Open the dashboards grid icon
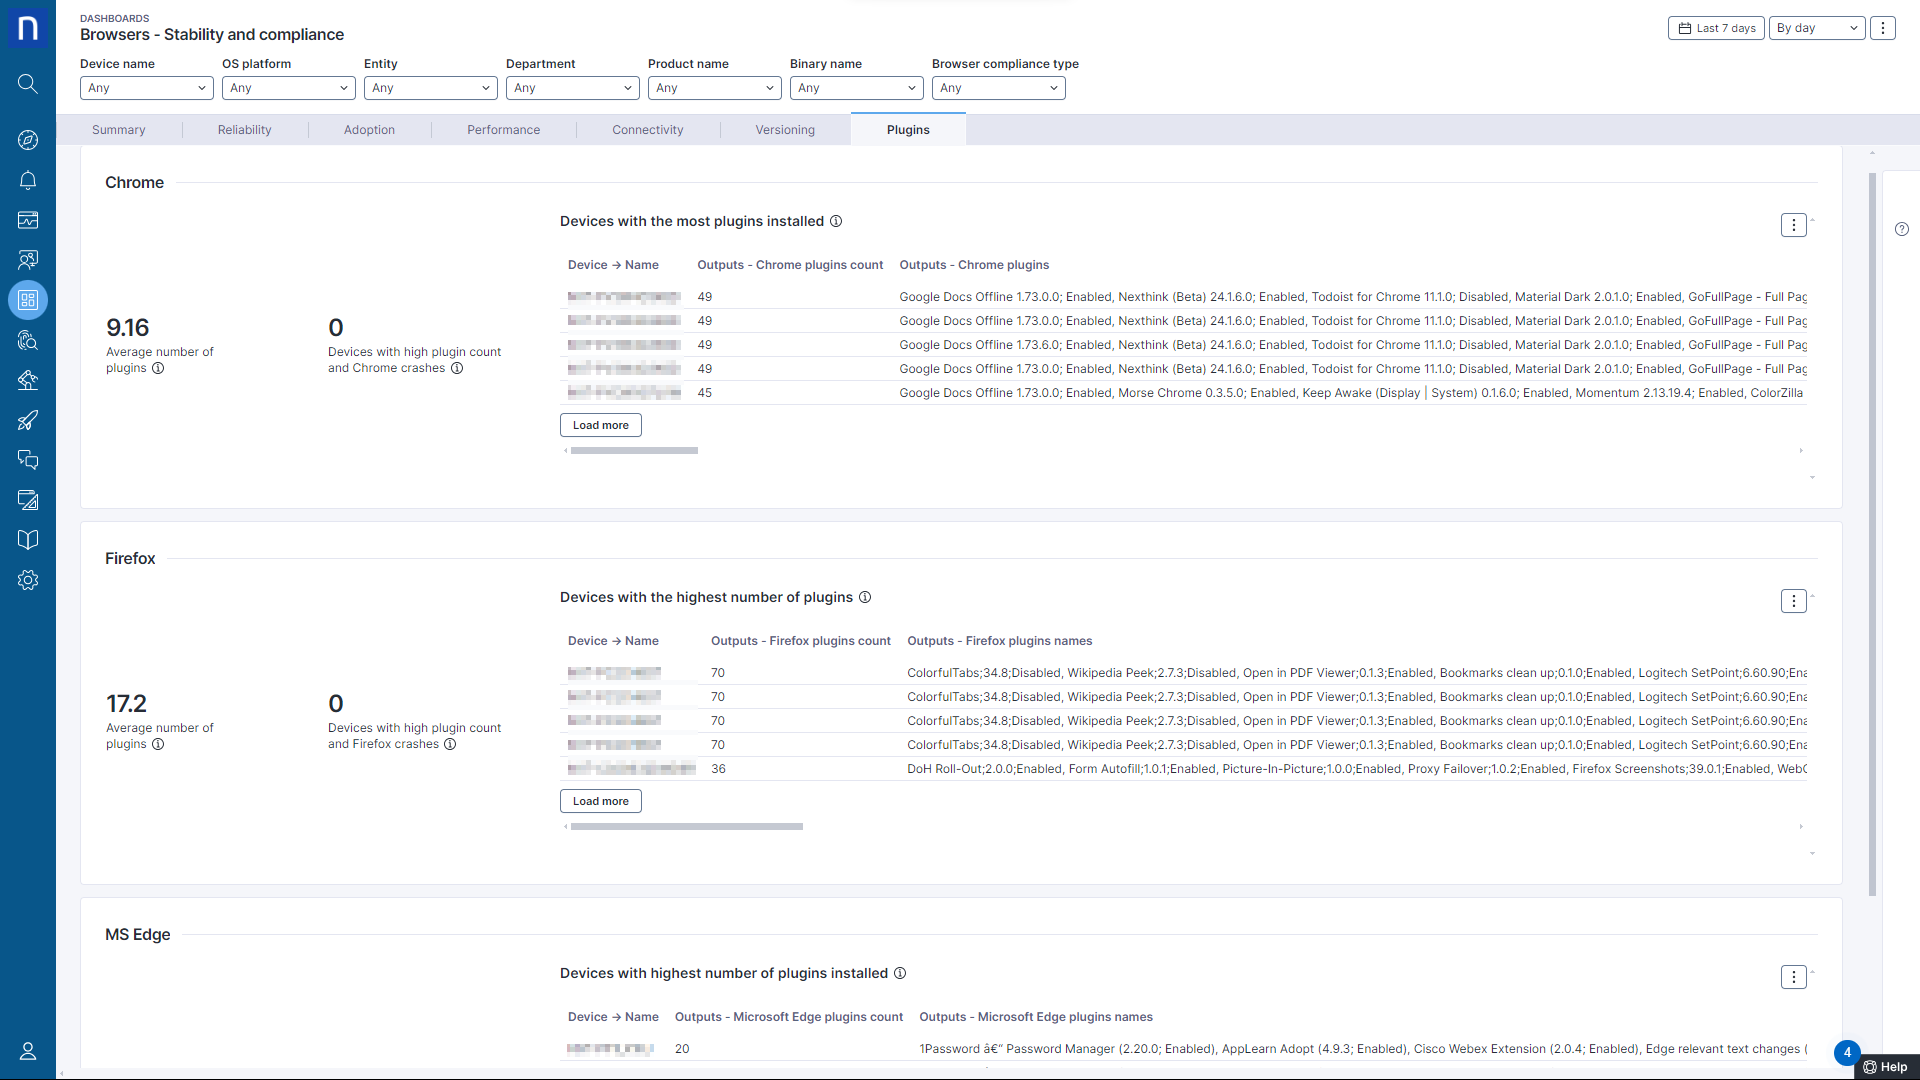Screen dimensions: 1920x1080 28,300
